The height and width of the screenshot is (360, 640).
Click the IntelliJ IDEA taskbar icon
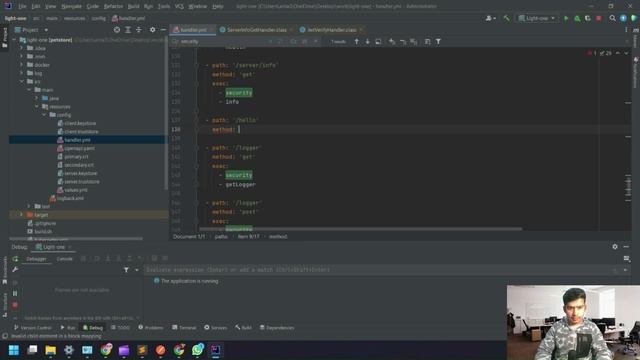click(216, 350)
